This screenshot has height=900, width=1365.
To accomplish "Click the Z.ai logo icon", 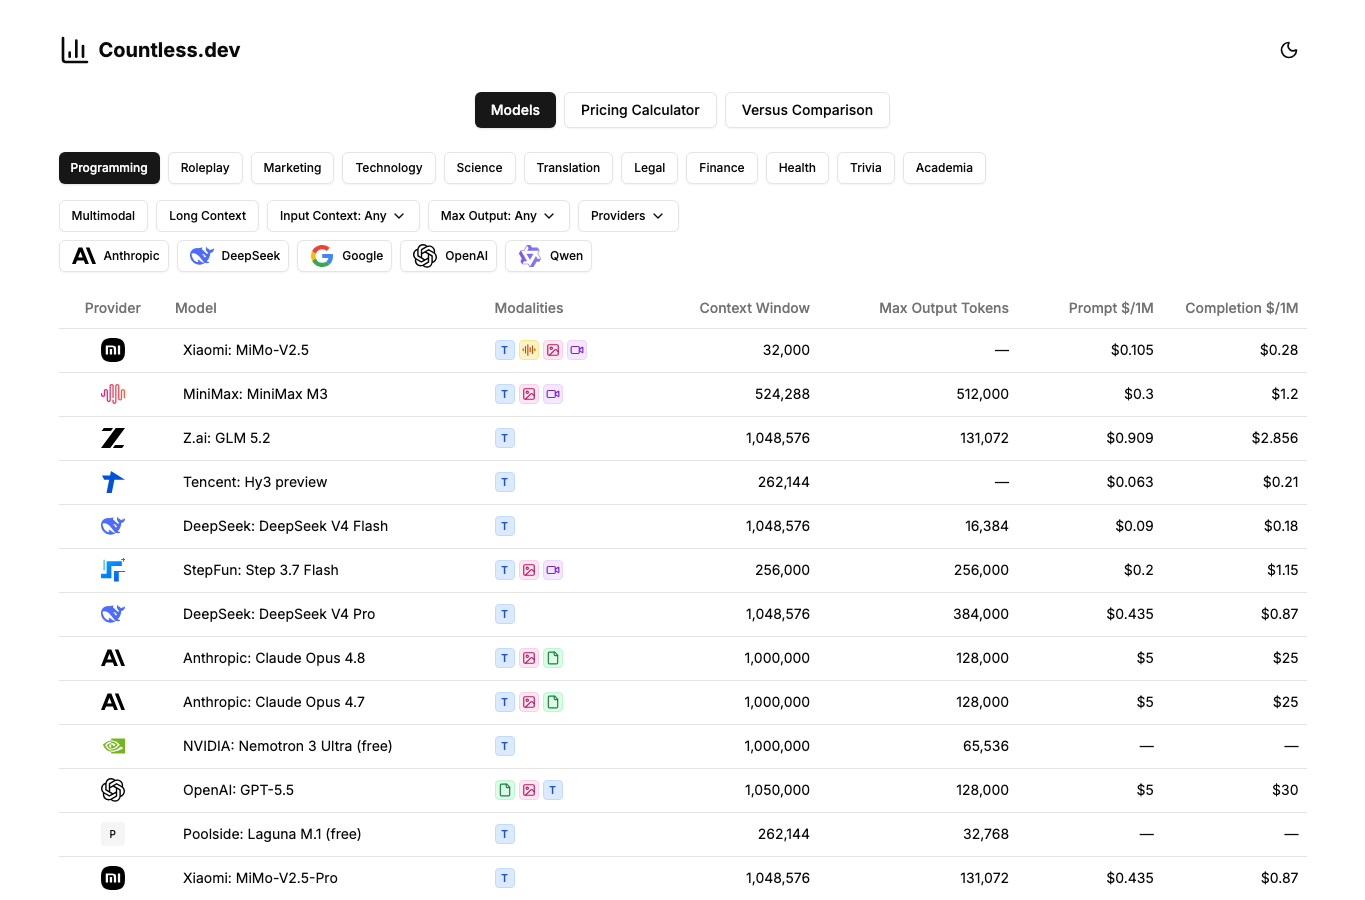I will tap(113, 438).
